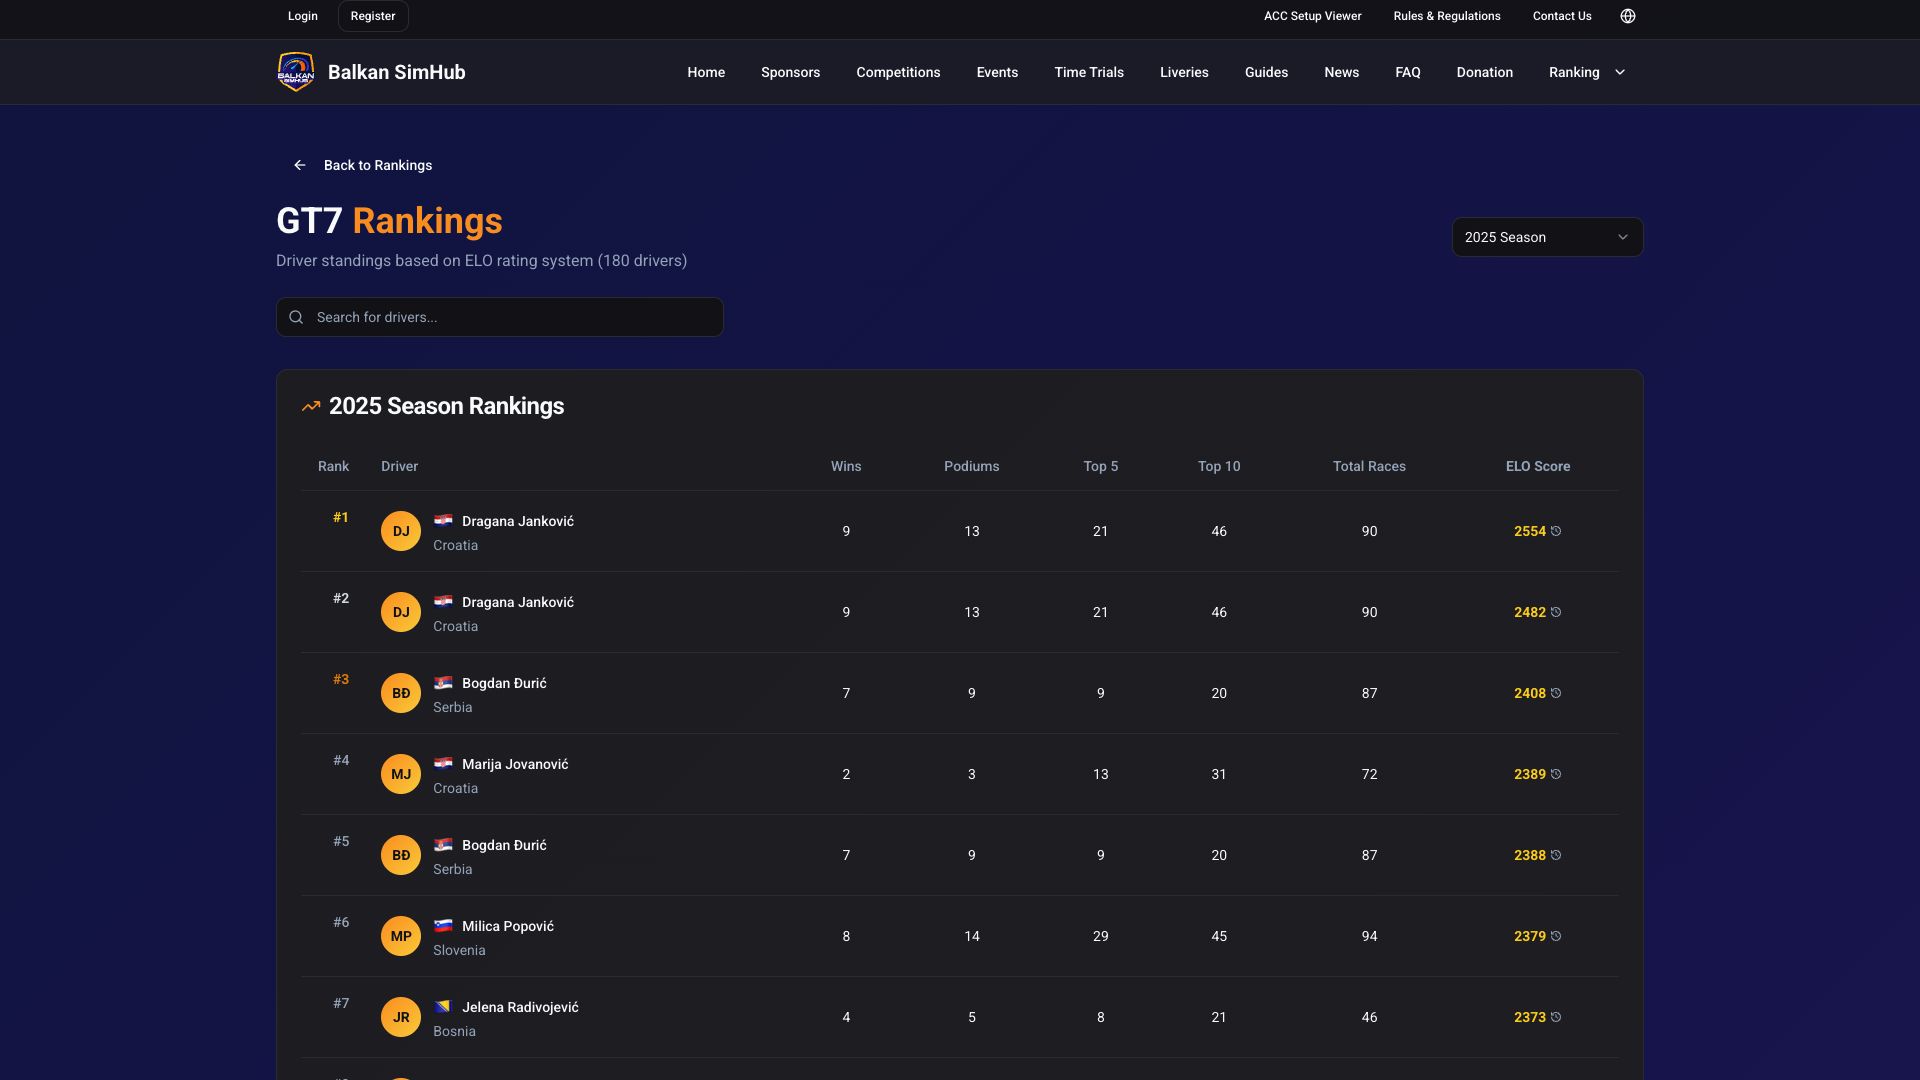This screenshot has height=1080, width=1920.
Task: Click the Login link
Action: click(x=302, y=16)
